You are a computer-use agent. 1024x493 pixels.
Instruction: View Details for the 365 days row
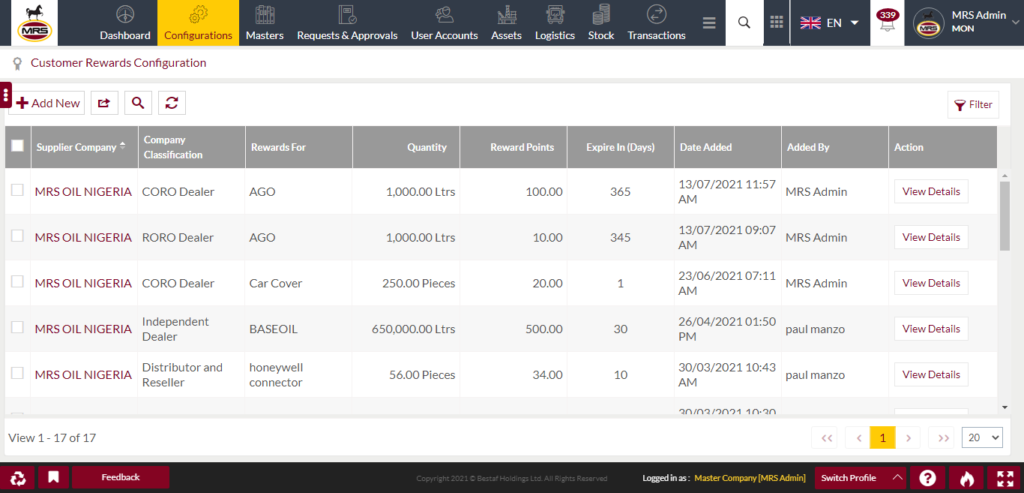click(931, 191)
